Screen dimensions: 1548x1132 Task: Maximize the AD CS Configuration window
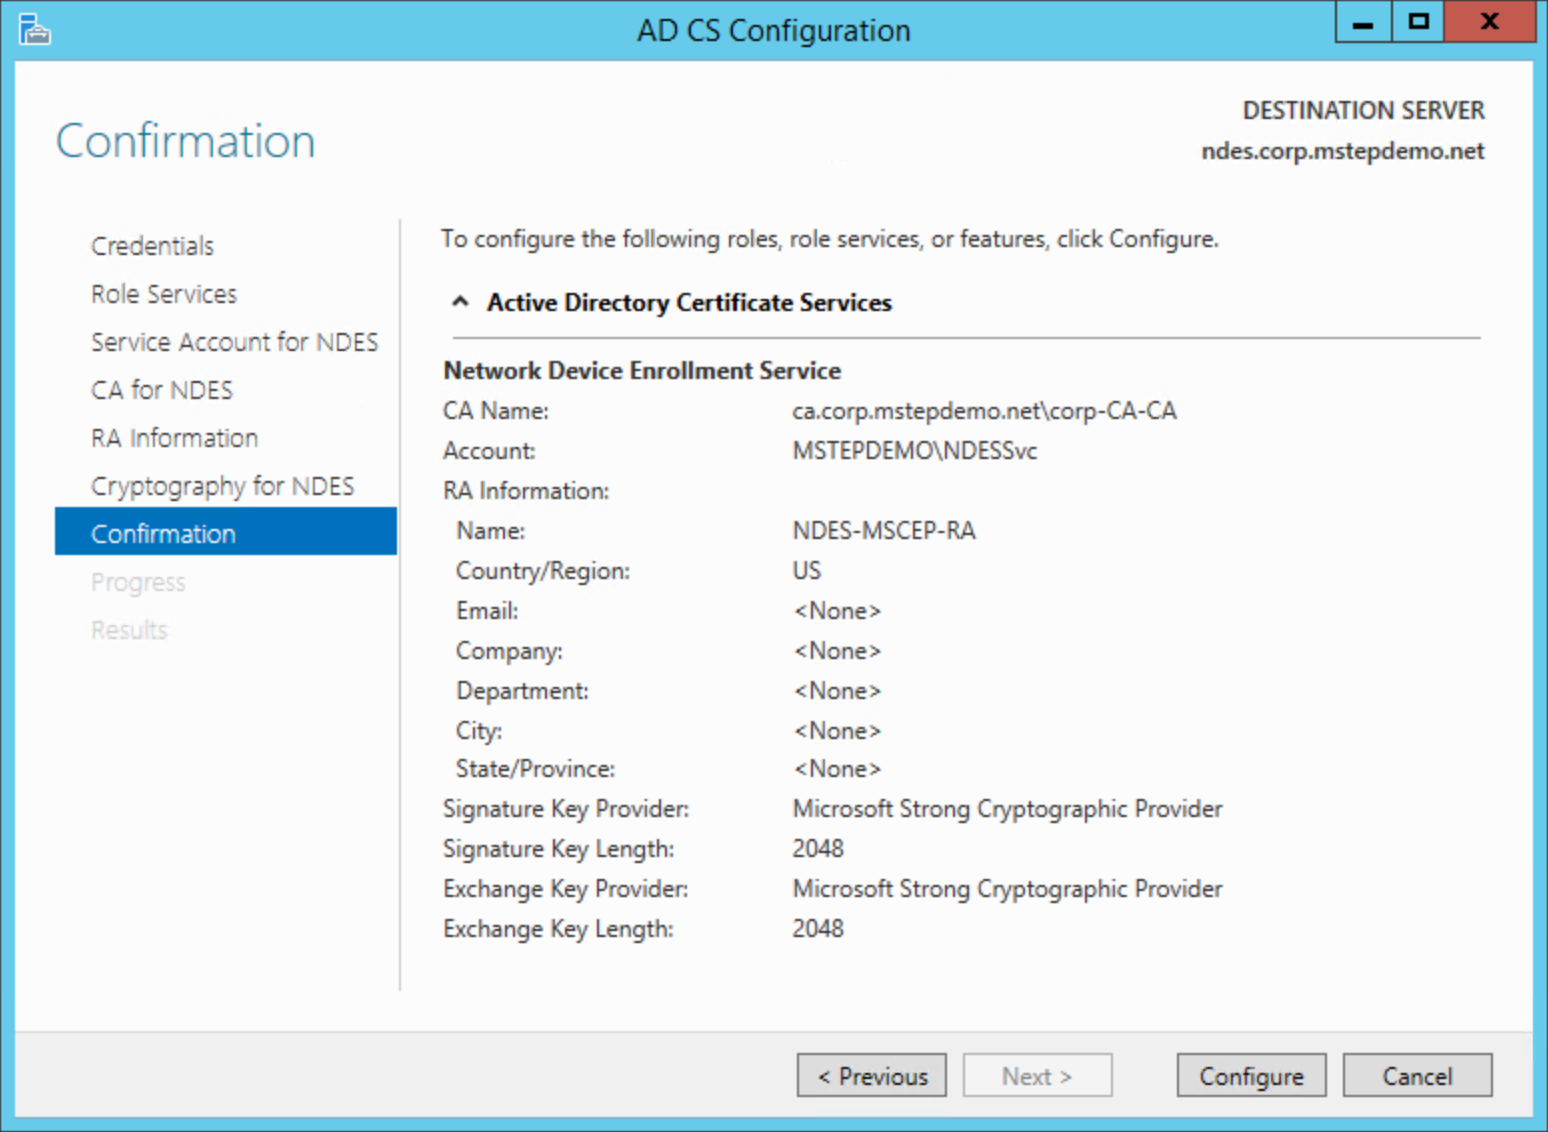click(x=1418, y=22)
